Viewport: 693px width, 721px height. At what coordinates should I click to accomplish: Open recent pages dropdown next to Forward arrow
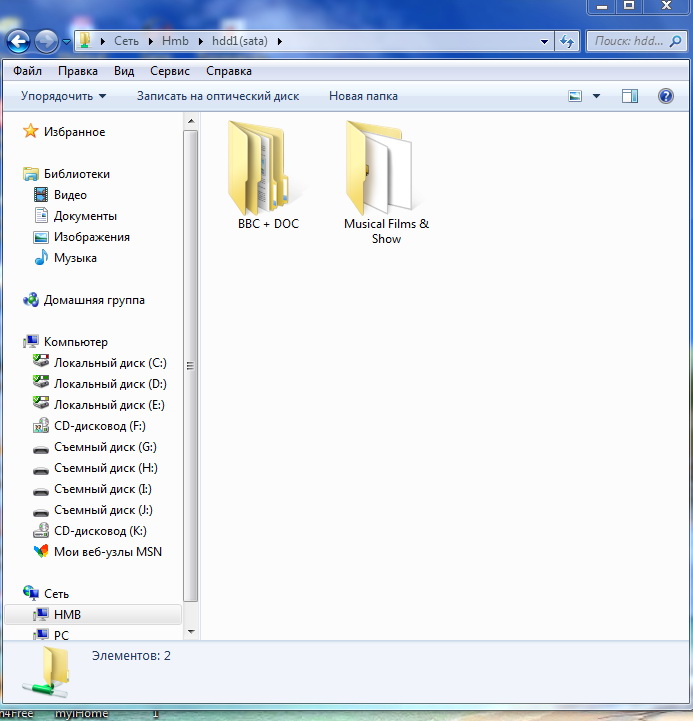(x=66, y=42)
